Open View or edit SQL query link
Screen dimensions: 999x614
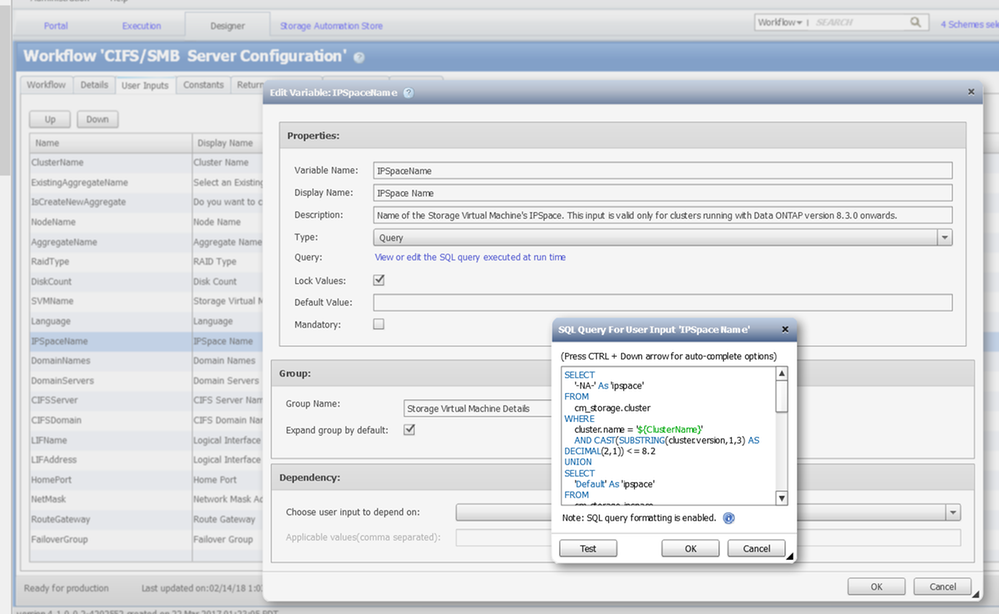pos(469,257)
